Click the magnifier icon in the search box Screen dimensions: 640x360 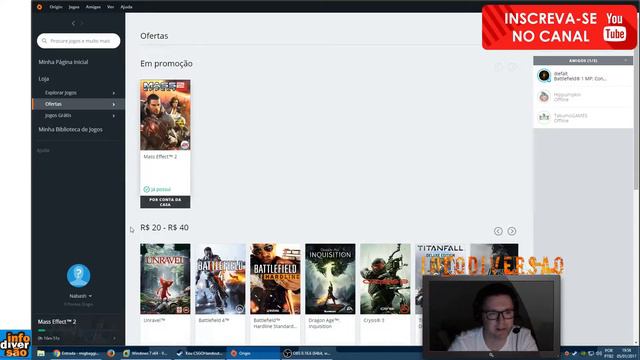click(44, 41)
